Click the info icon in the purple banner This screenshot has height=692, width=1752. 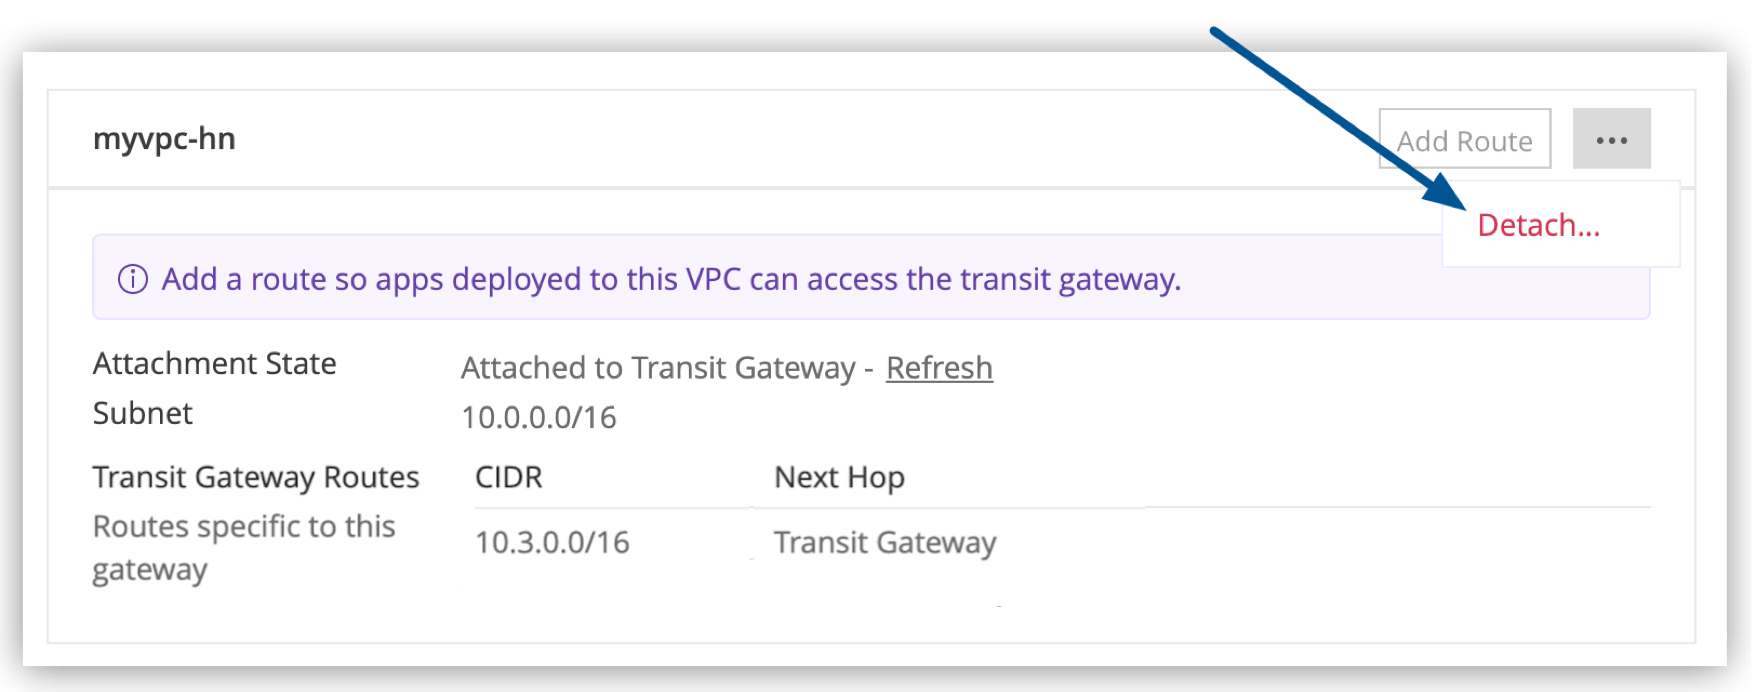tap(131, 279)
